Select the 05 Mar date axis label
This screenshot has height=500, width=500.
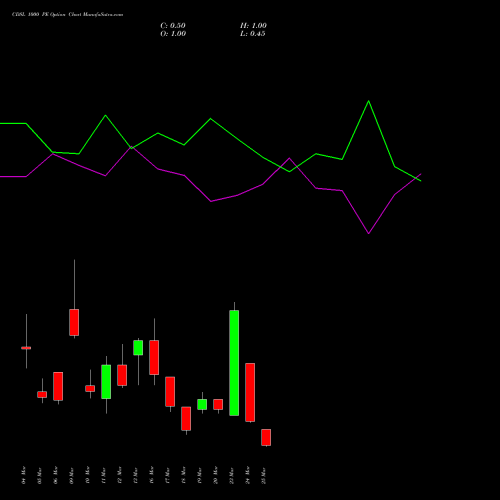pyautogui.click(x=40, y=475)
